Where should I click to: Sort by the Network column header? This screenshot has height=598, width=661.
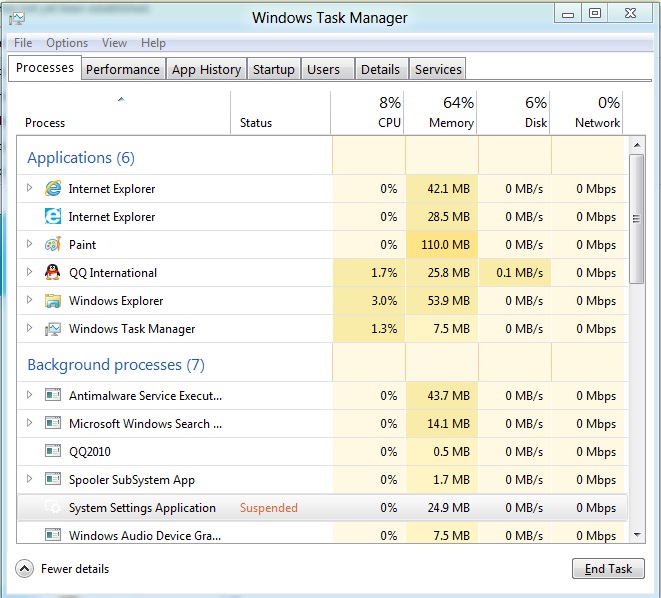pyautogui.click(x=586, y=113)
